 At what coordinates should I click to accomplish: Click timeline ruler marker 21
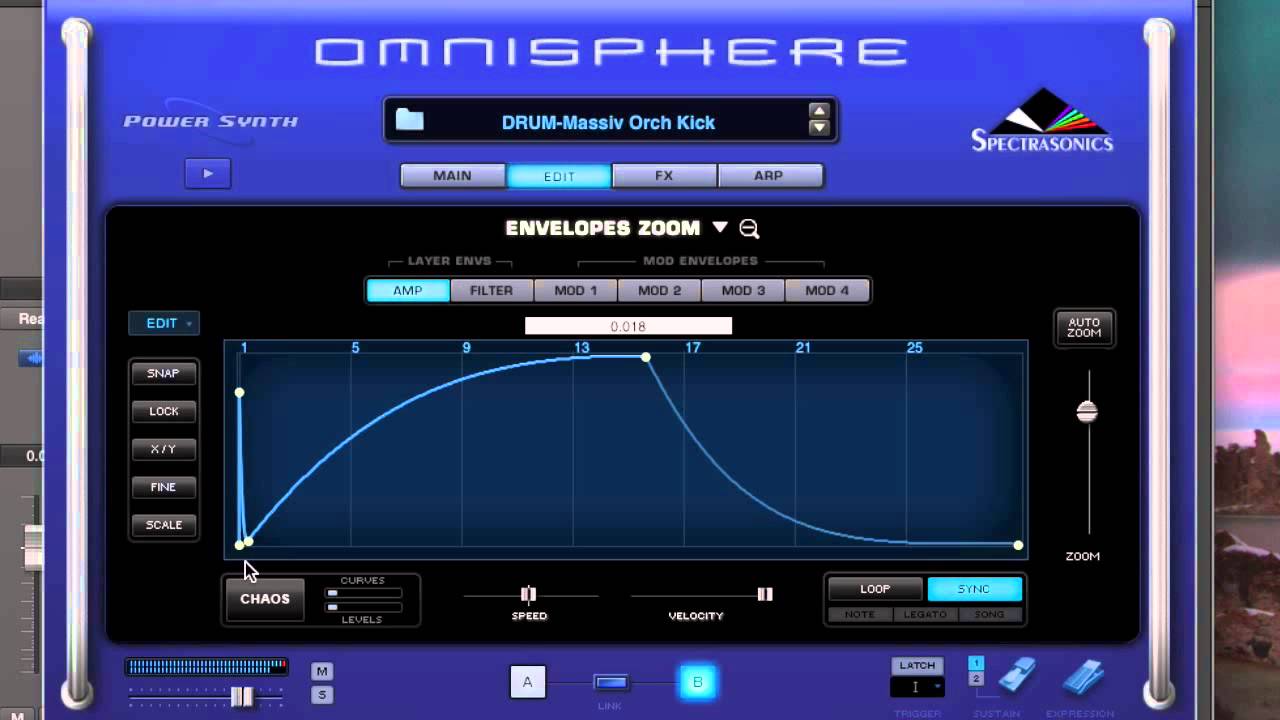pos(803,348)
